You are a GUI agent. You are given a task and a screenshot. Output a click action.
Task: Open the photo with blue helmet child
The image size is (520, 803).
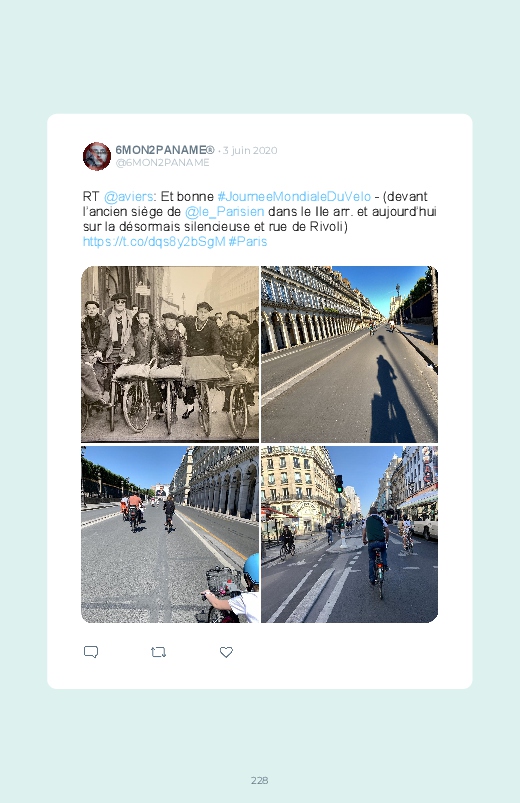pyautogui.click(x=170, y=534)
